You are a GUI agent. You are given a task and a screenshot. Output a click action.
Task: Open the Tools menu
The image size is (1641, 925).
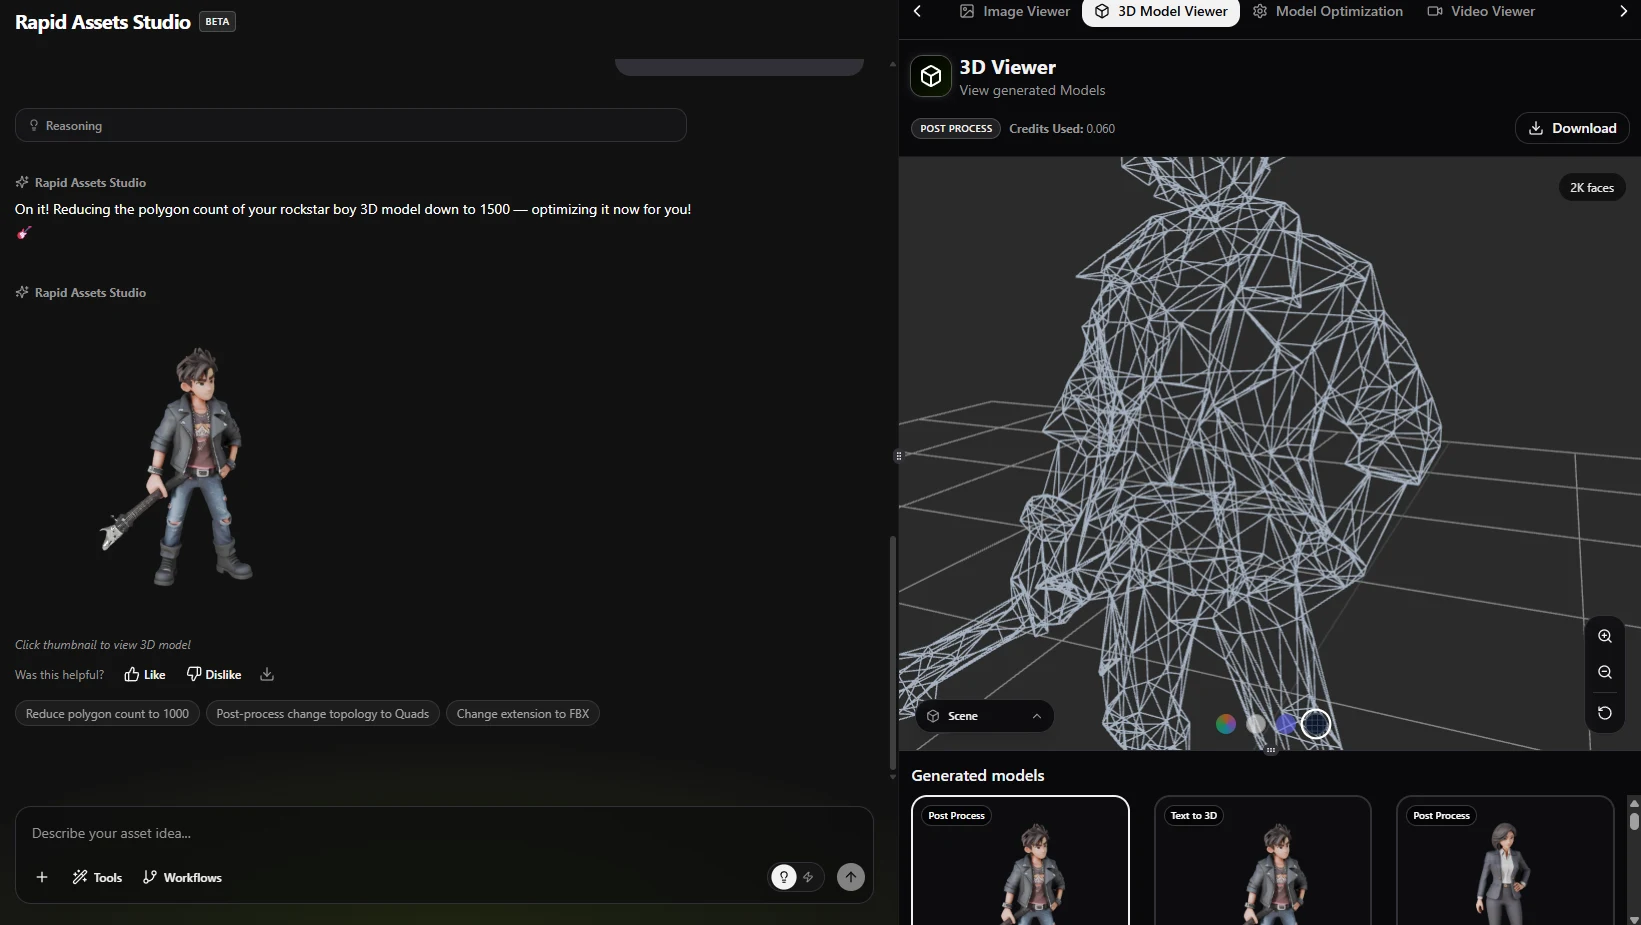(x=97, y=877)
